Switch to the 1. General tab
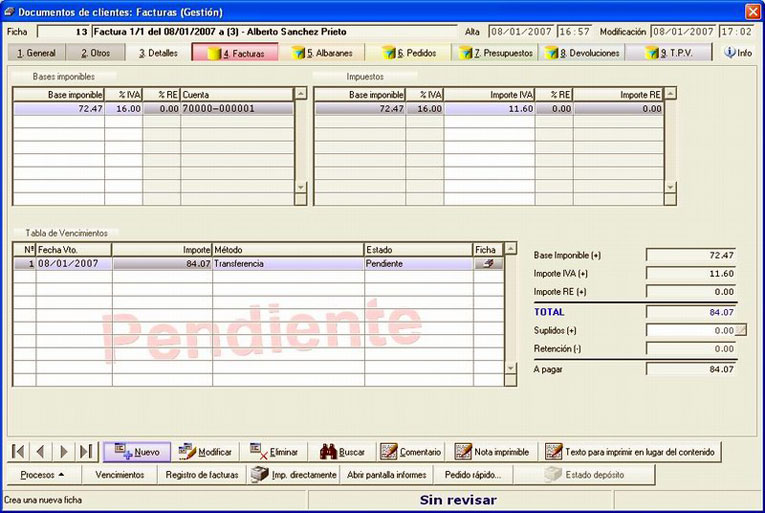 pyautogui.click(x=36, y=53)
